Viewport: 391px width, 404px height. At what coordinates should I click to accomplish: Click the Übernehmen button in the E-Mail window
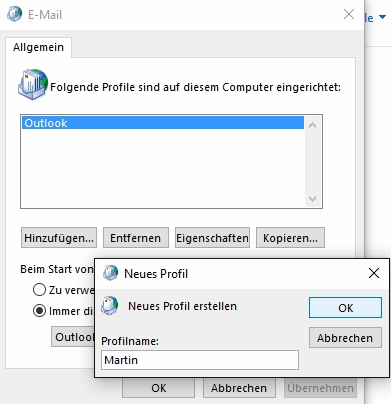pos(320,388)
